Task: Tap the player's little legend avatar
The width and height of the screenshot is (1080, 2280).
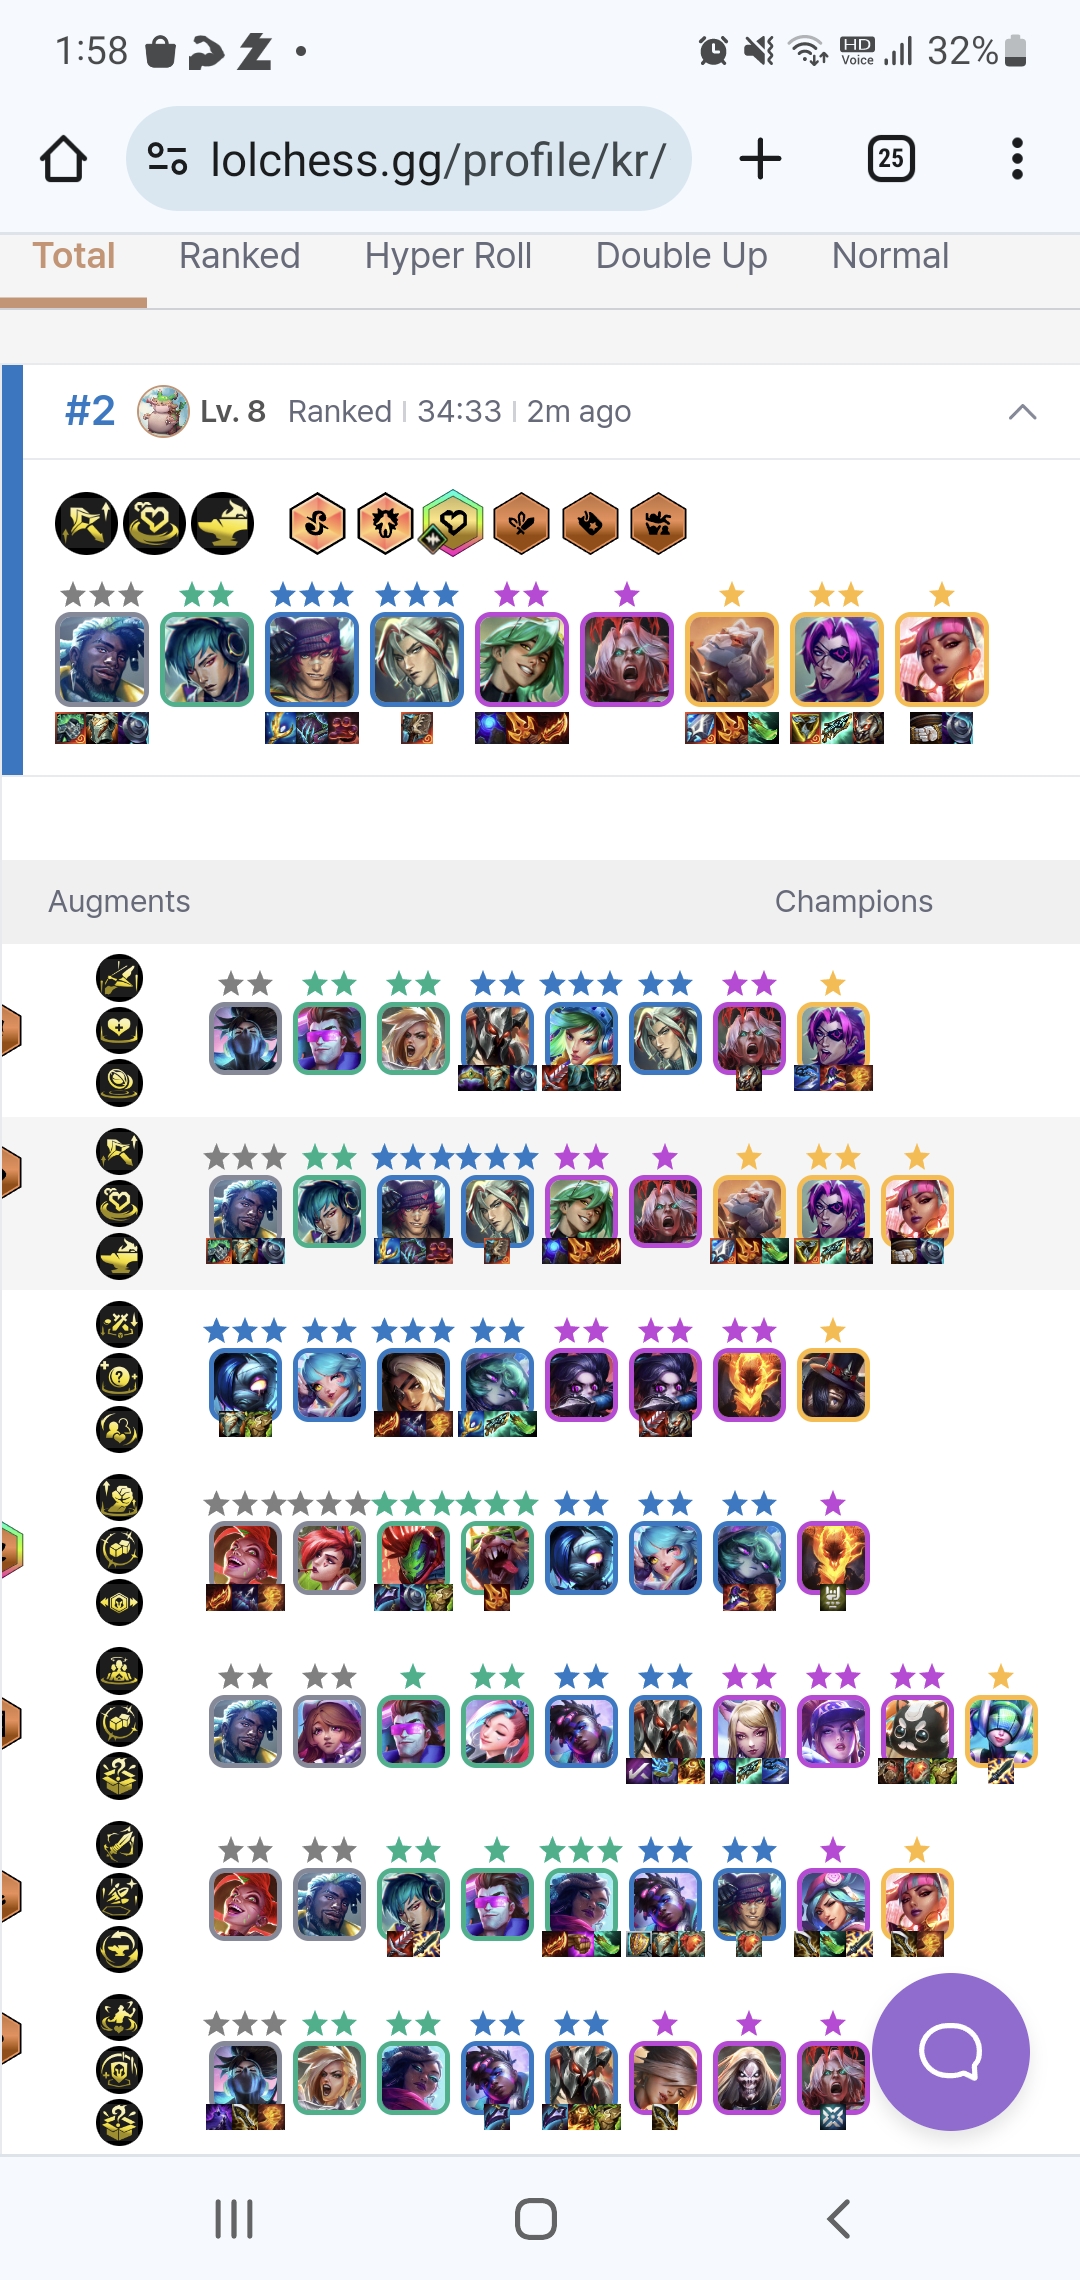Action: click(x=163, y=411)
